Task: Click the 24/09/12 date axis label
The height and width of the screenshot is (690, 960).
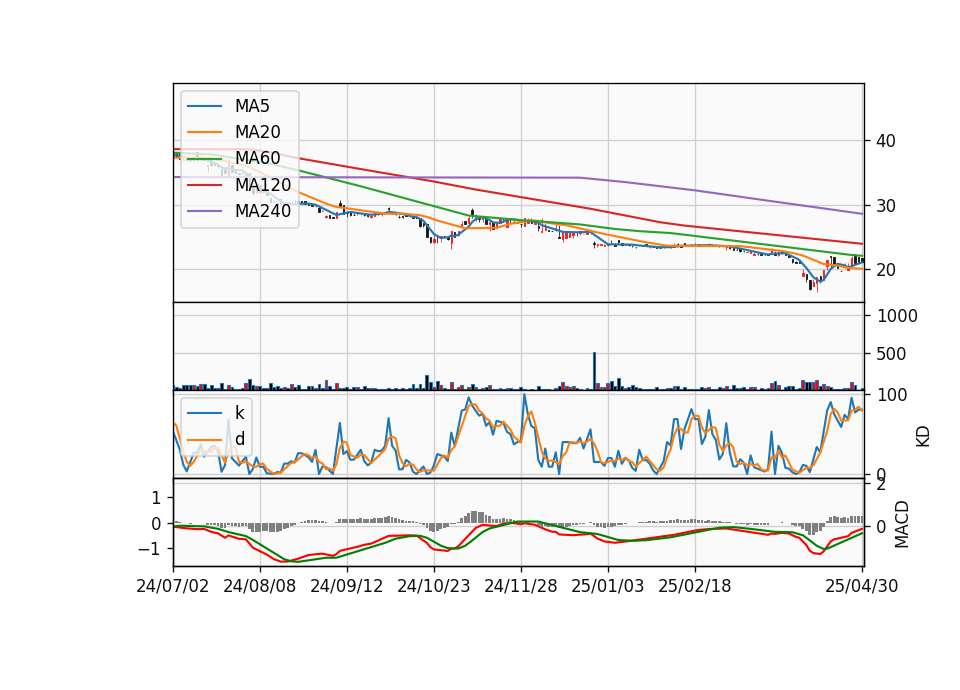Action: [x=347, y=586]
